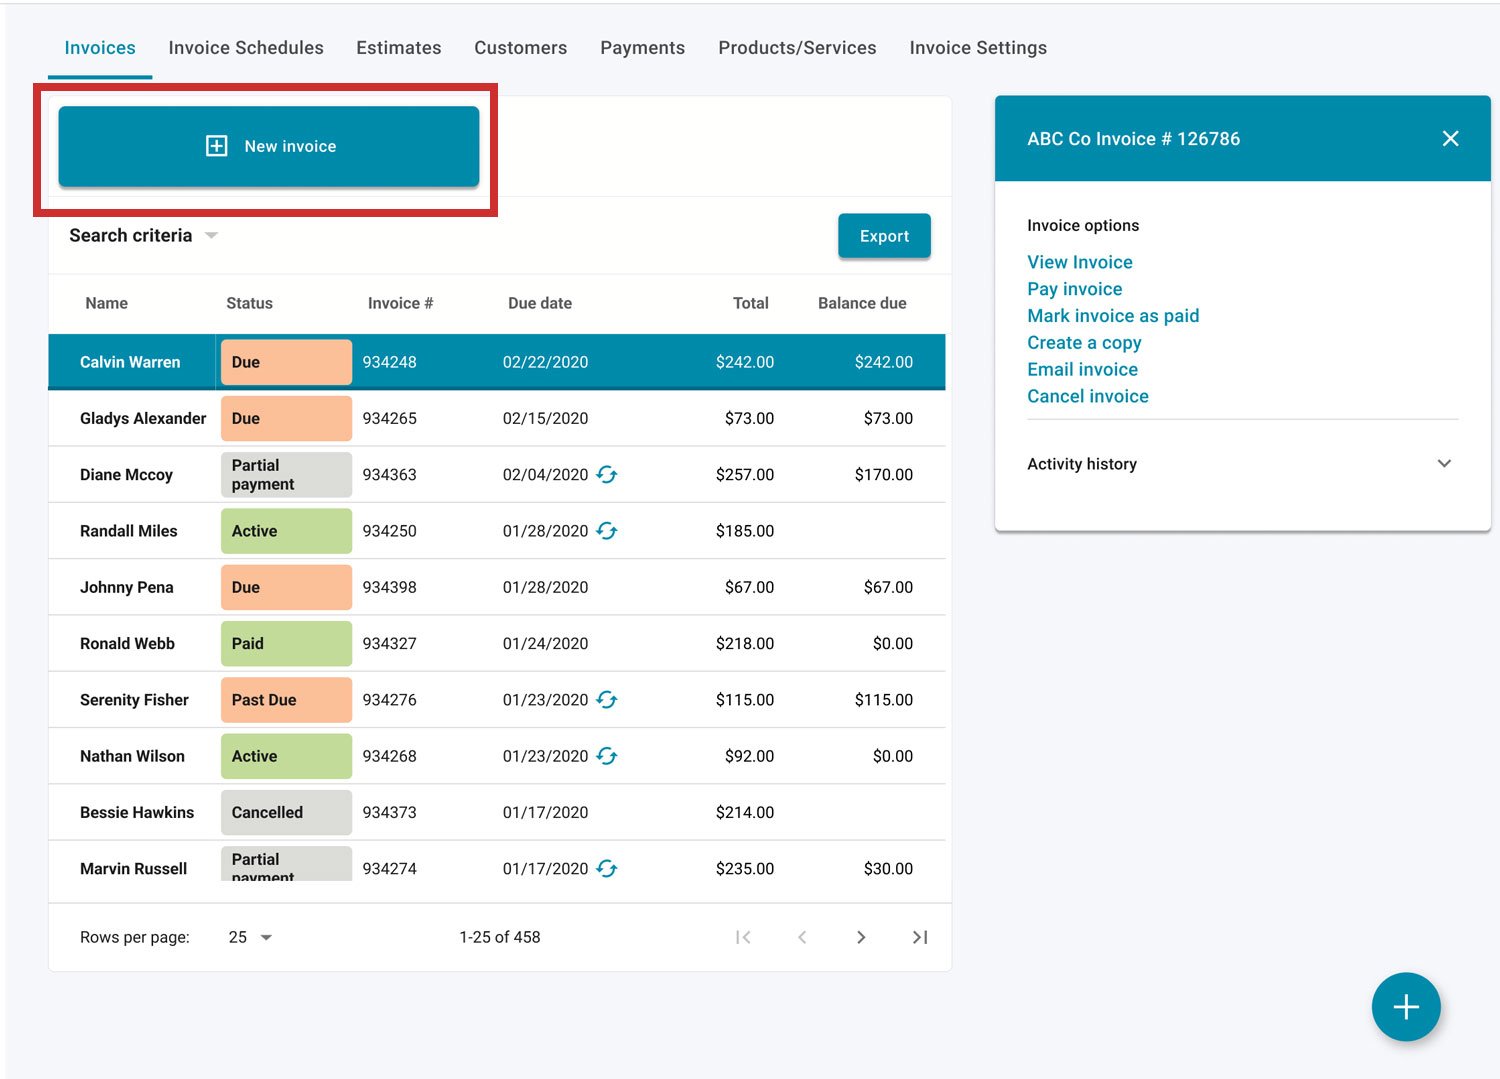Image resolution: width=1500 pixels, height=1079 pixels.
Task: Open the Rows per page selector
Action: coord(248,937)
